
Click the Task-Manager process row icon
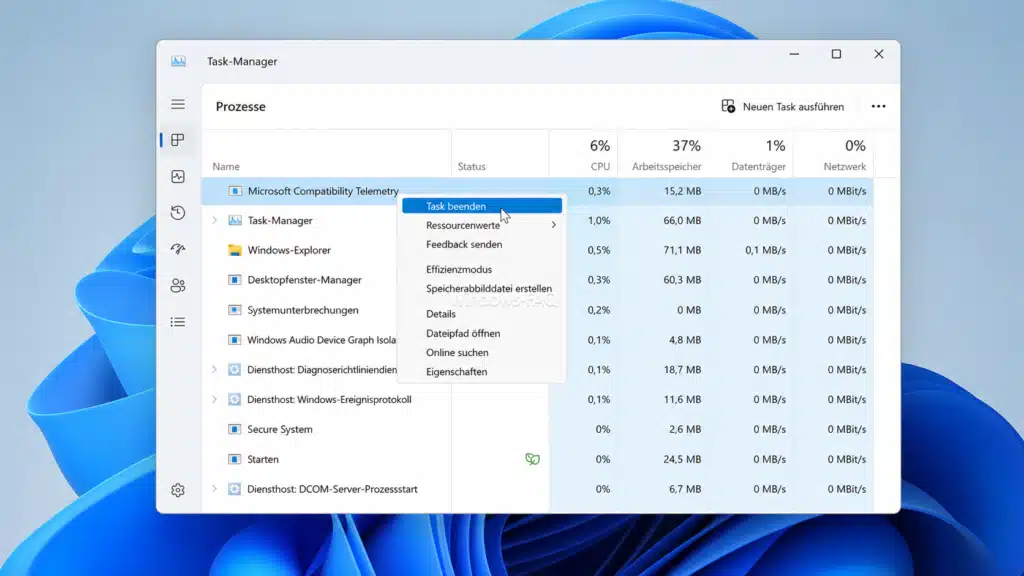coord(235,220)
